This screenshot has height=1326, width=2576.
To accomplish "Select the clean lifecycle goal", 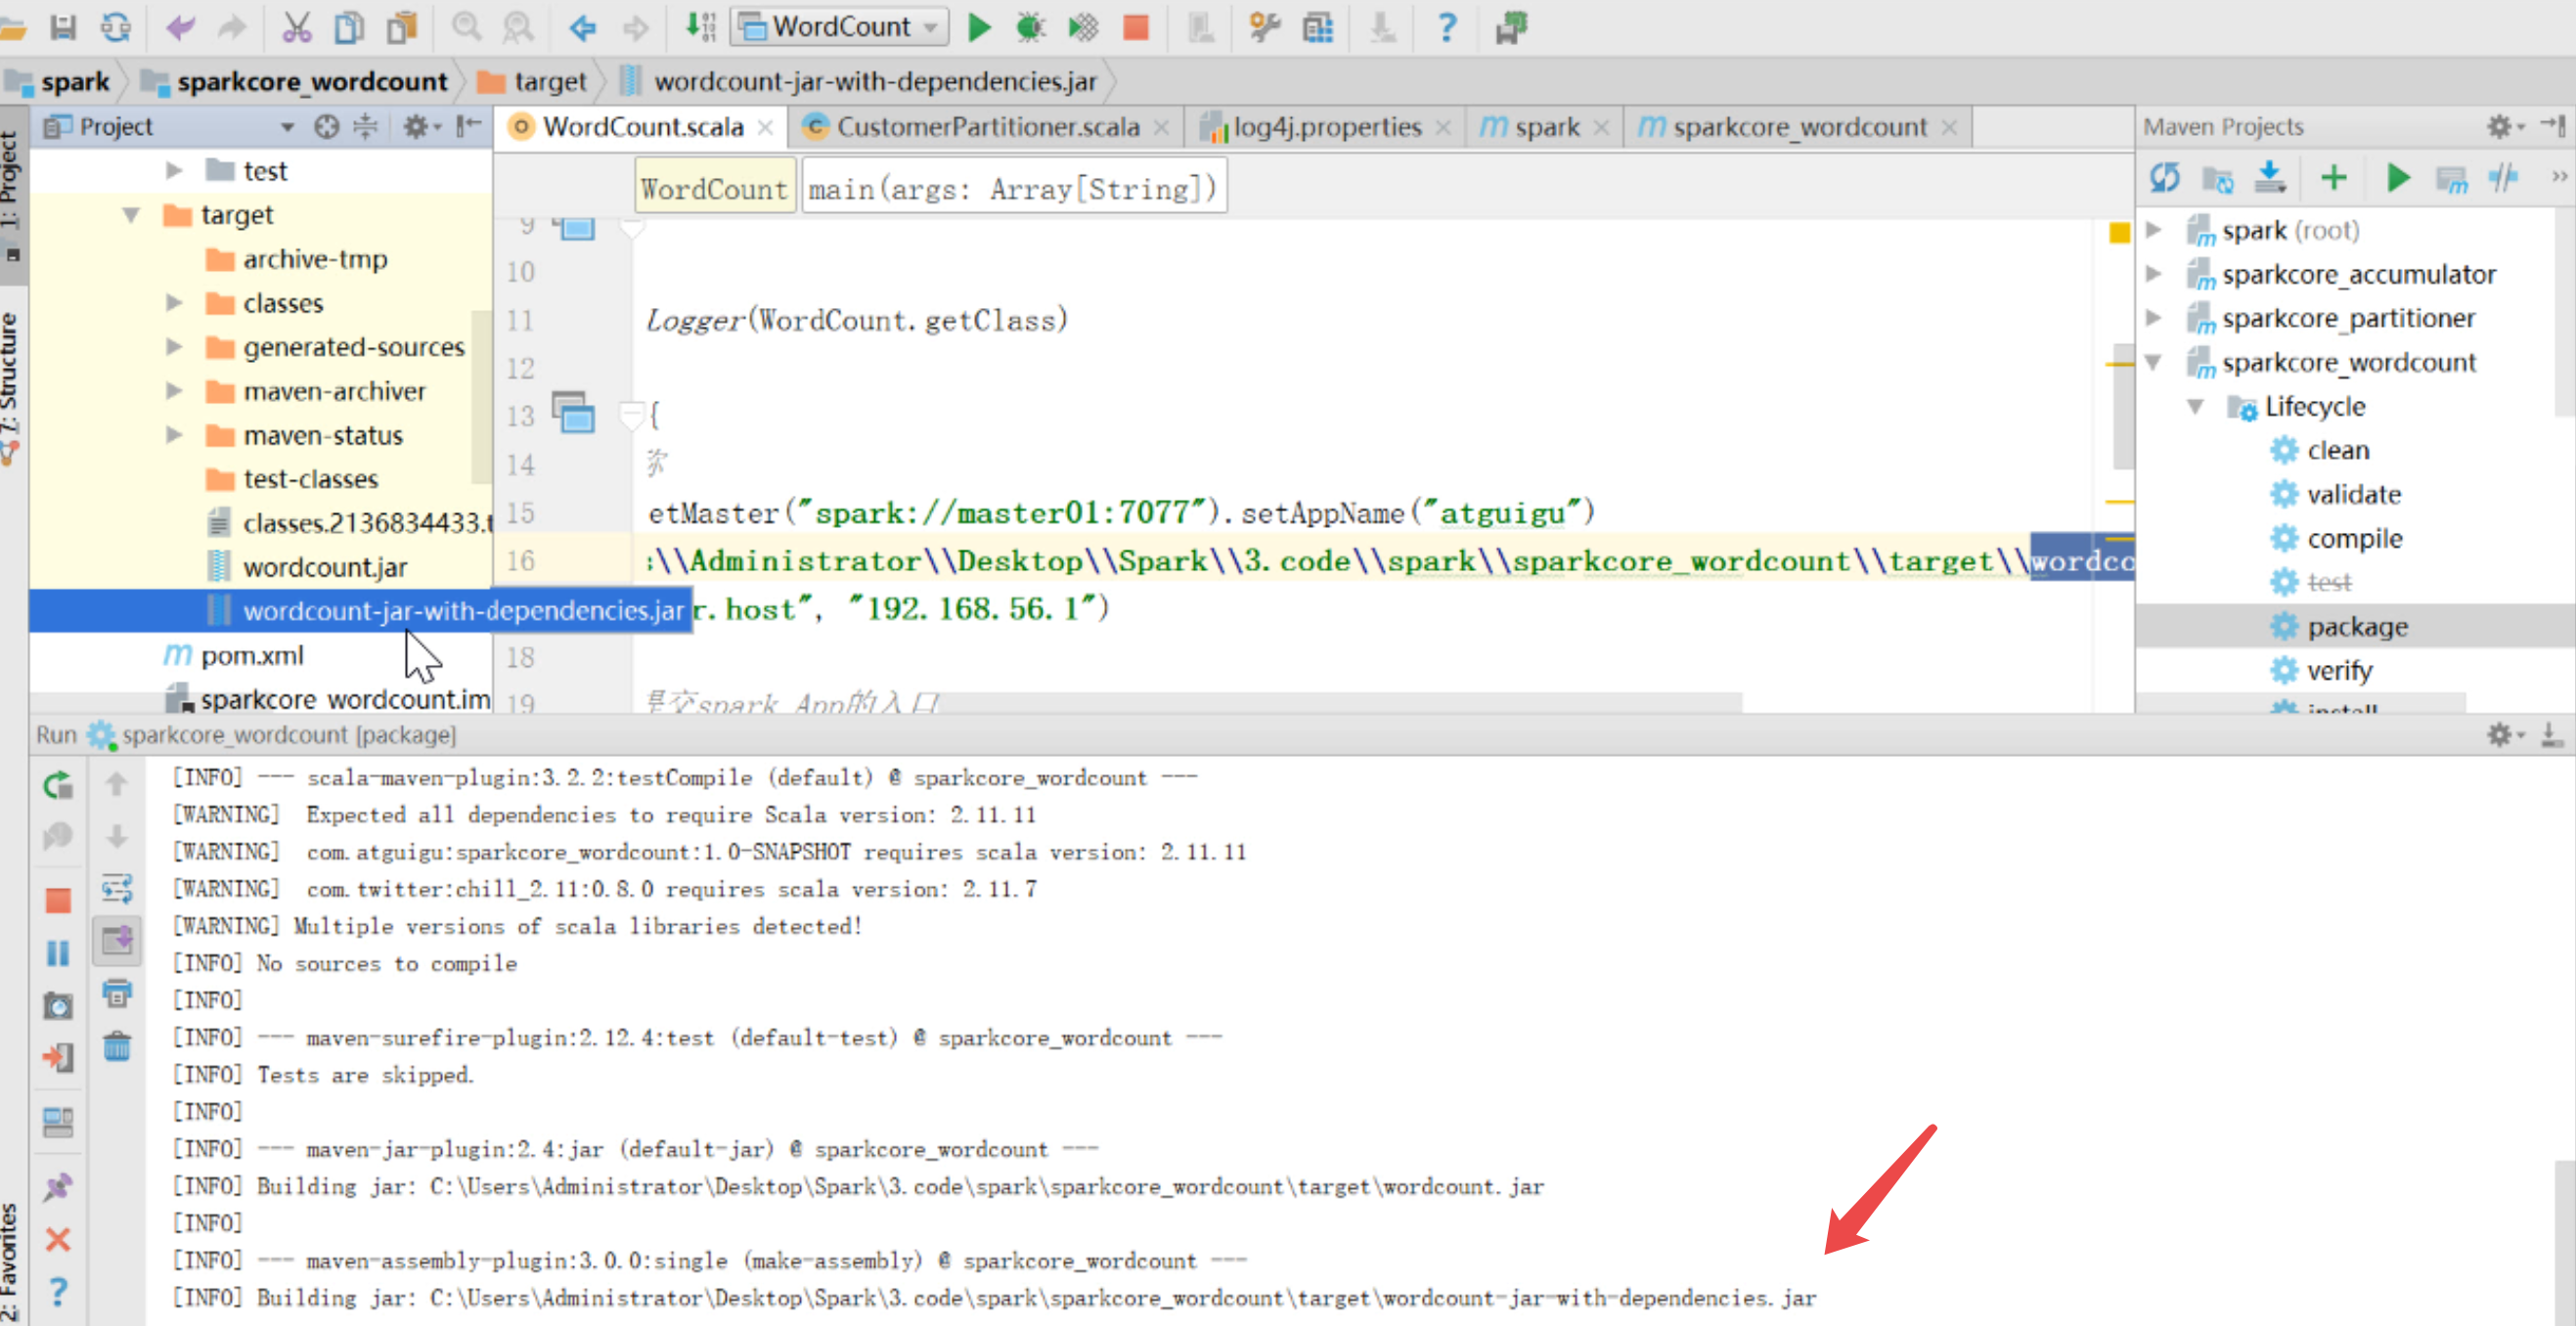I will (x=2338, y=450).
